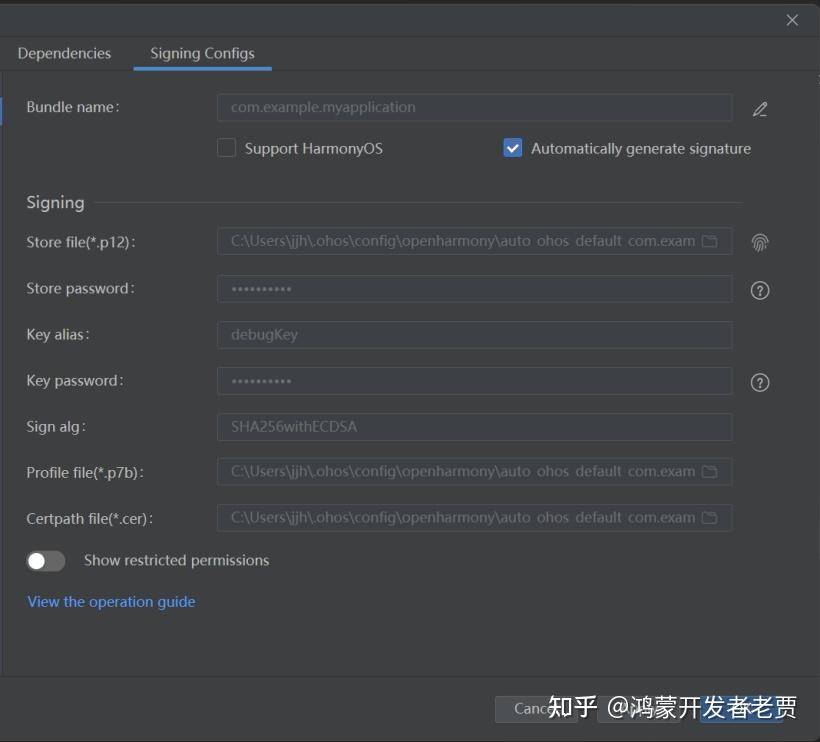The width and height of the screenshot is (820, 742).
Task: Open the folder browser for Certpath file
Action: [713, 517]
